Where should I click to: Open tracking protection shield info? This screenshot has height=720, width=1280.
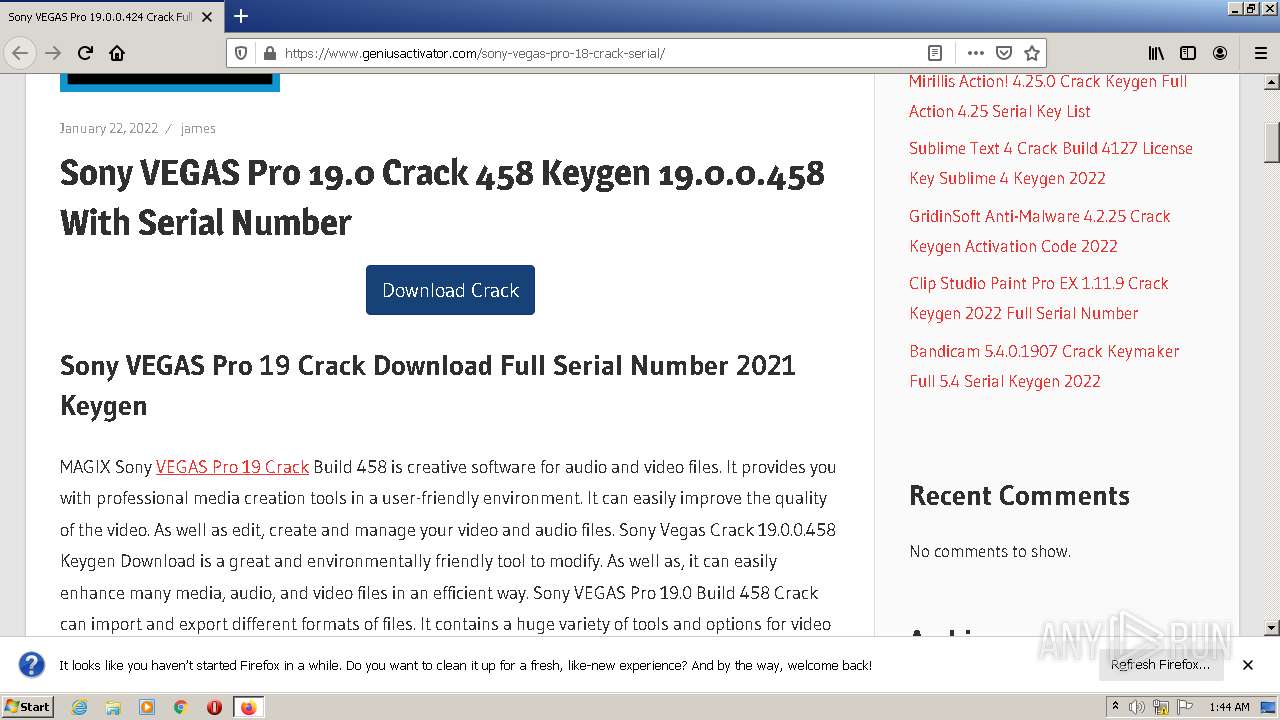pos(241,53)
